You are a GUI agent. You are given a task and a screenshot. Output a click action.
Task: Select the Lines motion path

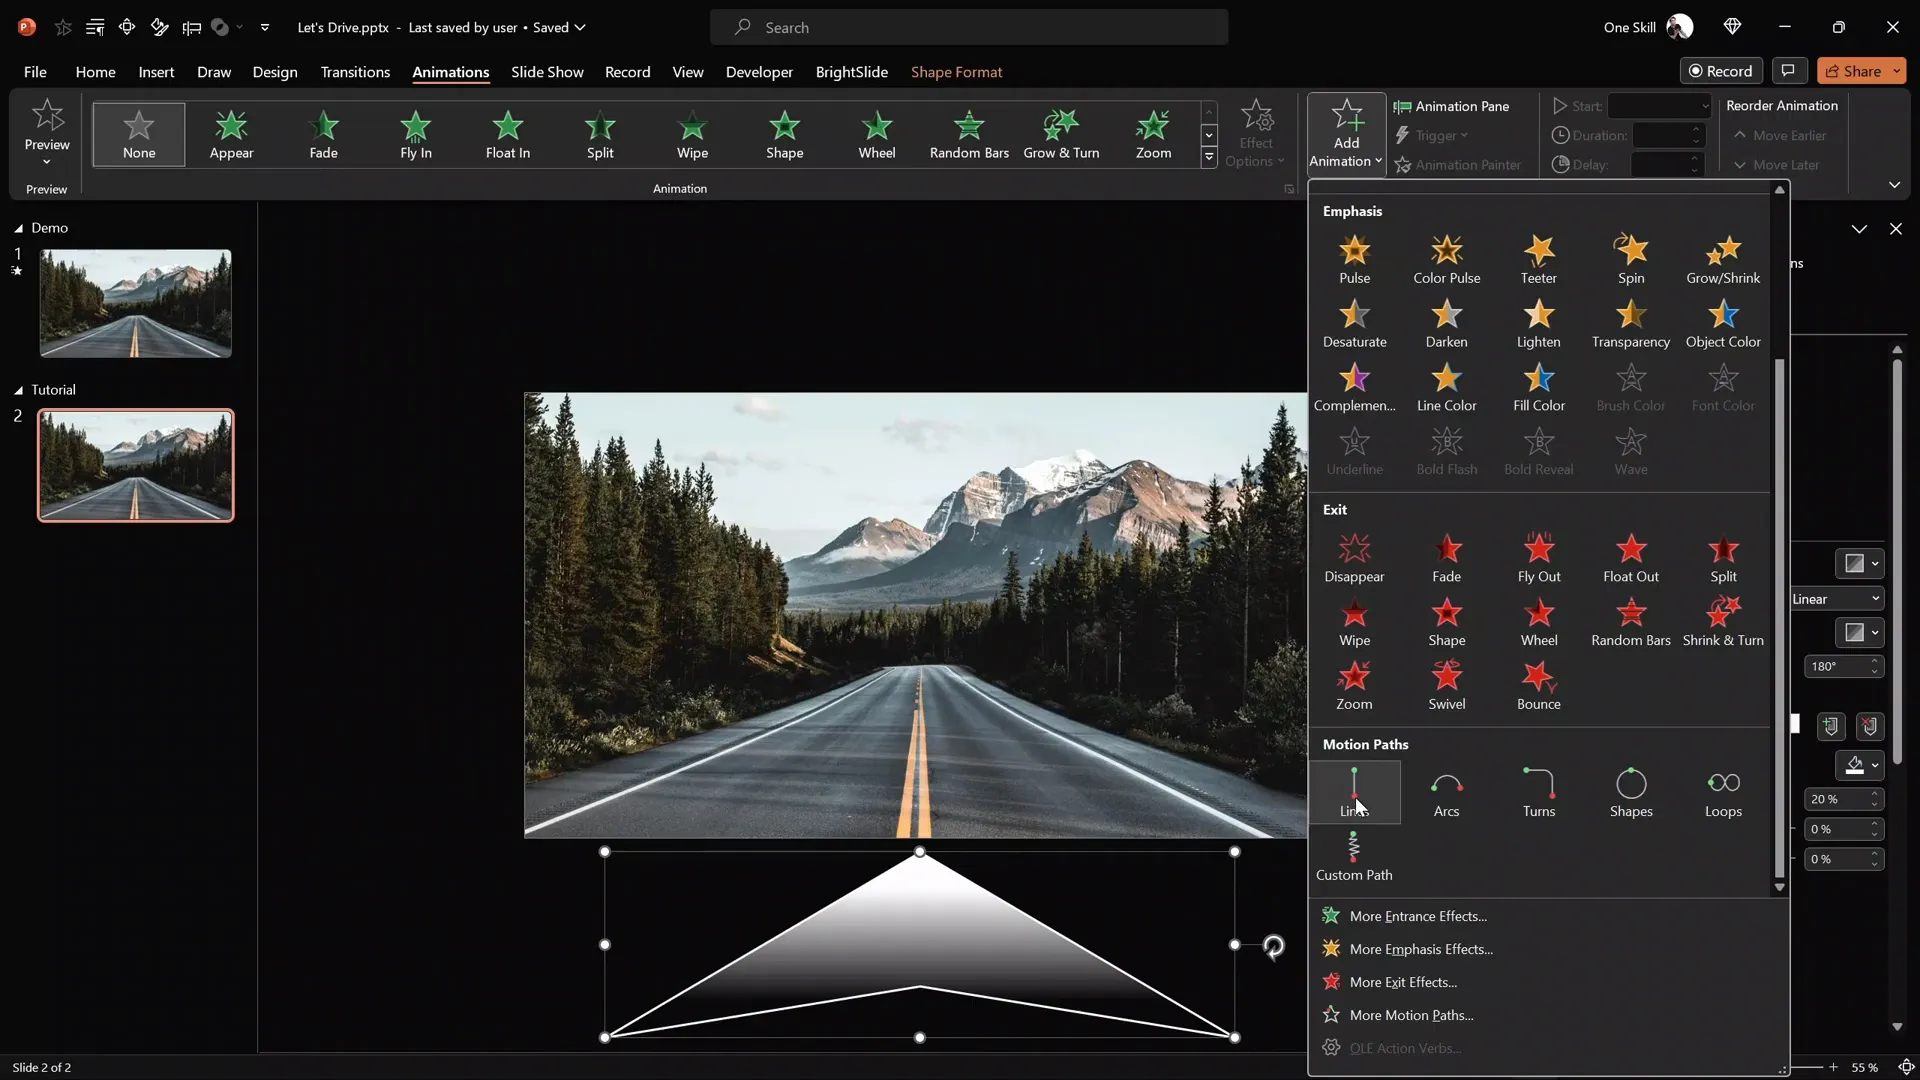[1354, 792]
